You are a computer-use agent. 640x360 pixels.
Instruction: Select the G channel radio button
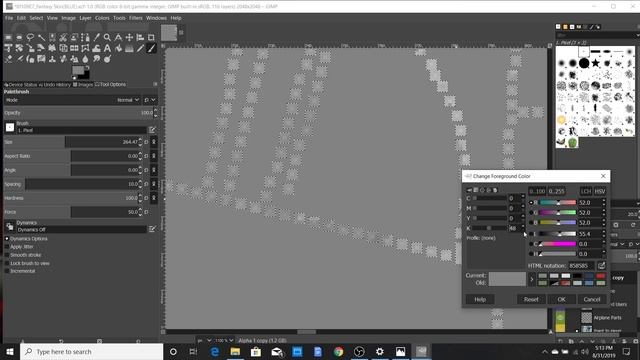pos(531,213)
